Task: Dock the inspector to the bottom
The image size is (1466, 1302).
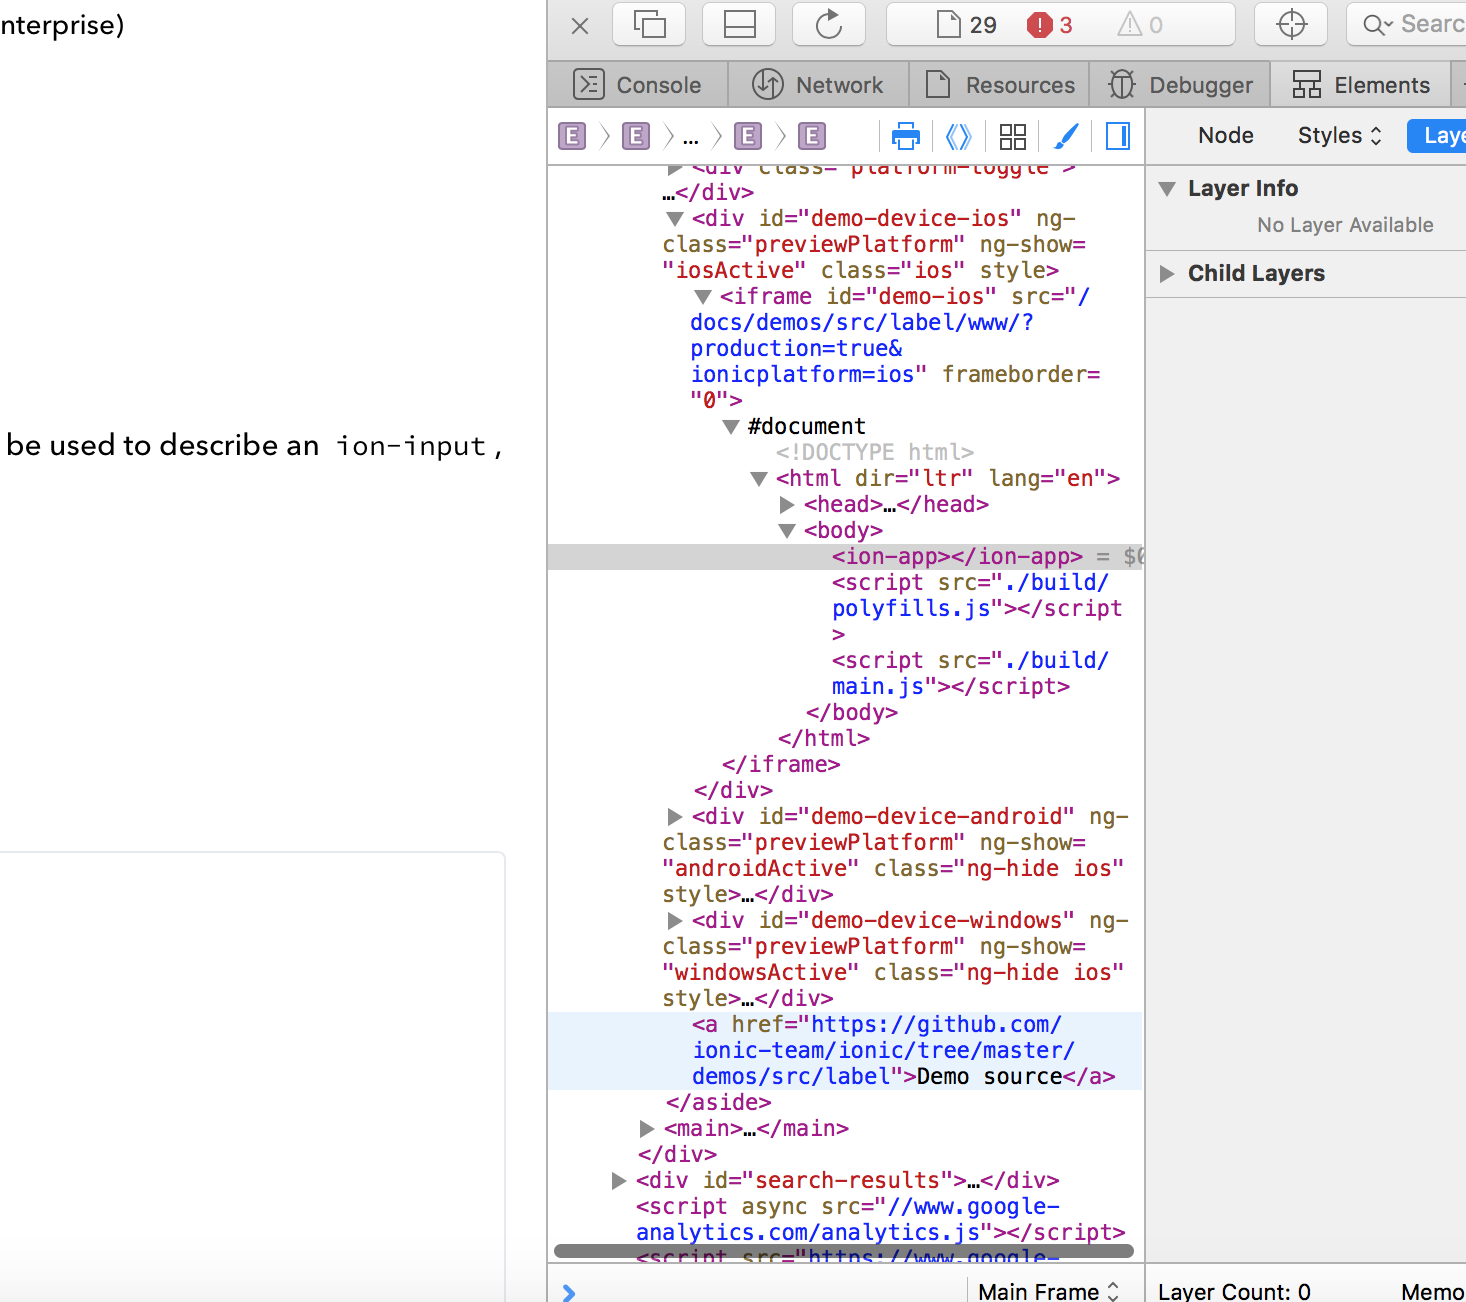Action: tap(739, 24)
